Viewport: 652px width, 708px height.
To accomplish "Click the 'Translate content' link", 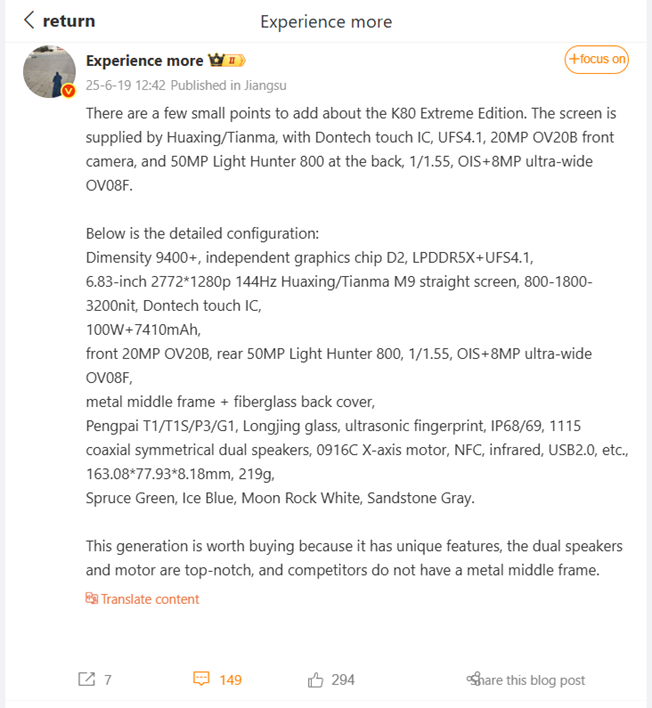I will pyautogui.click(x=150, y=599).
